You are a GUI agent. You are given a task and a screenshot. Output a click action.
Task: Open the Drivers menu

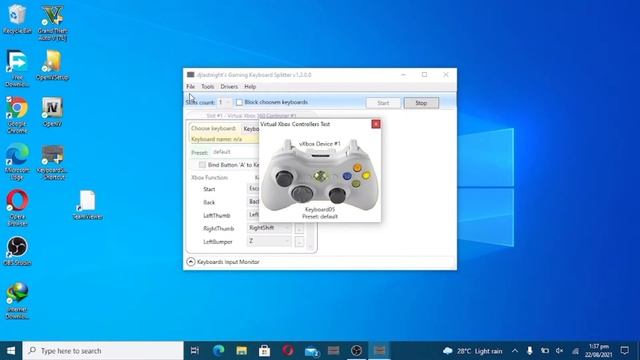229,87
